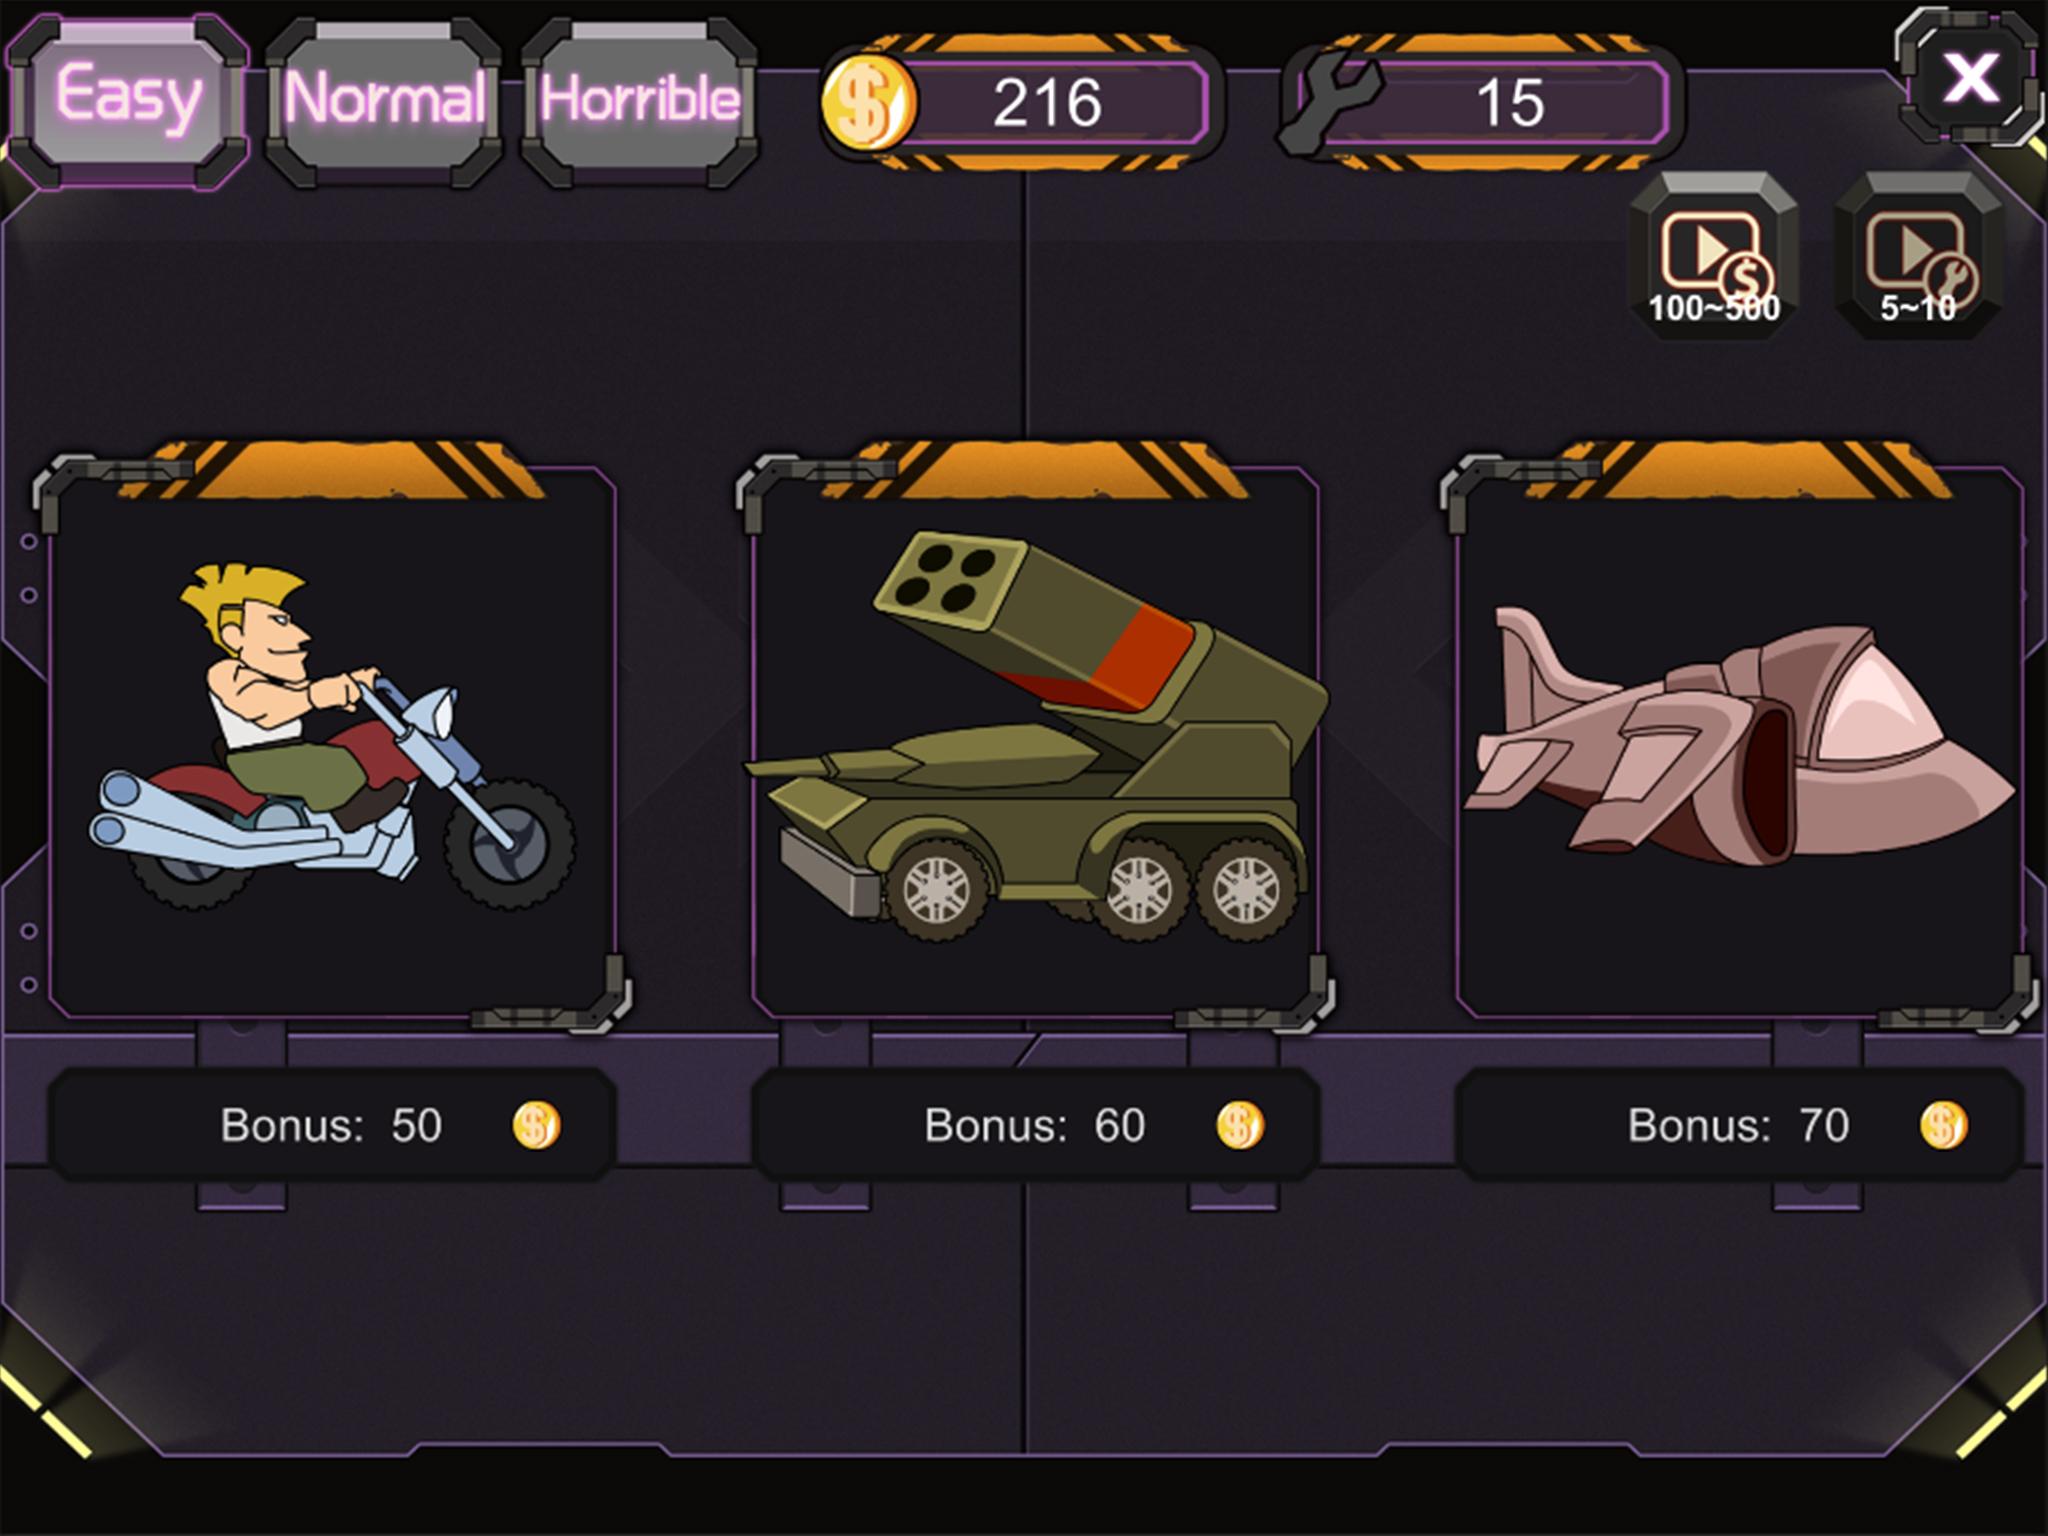Click coin icon in Bonus 70 bar
Viewport: 2048px width, 1536px height.
click(1944, 1126)
